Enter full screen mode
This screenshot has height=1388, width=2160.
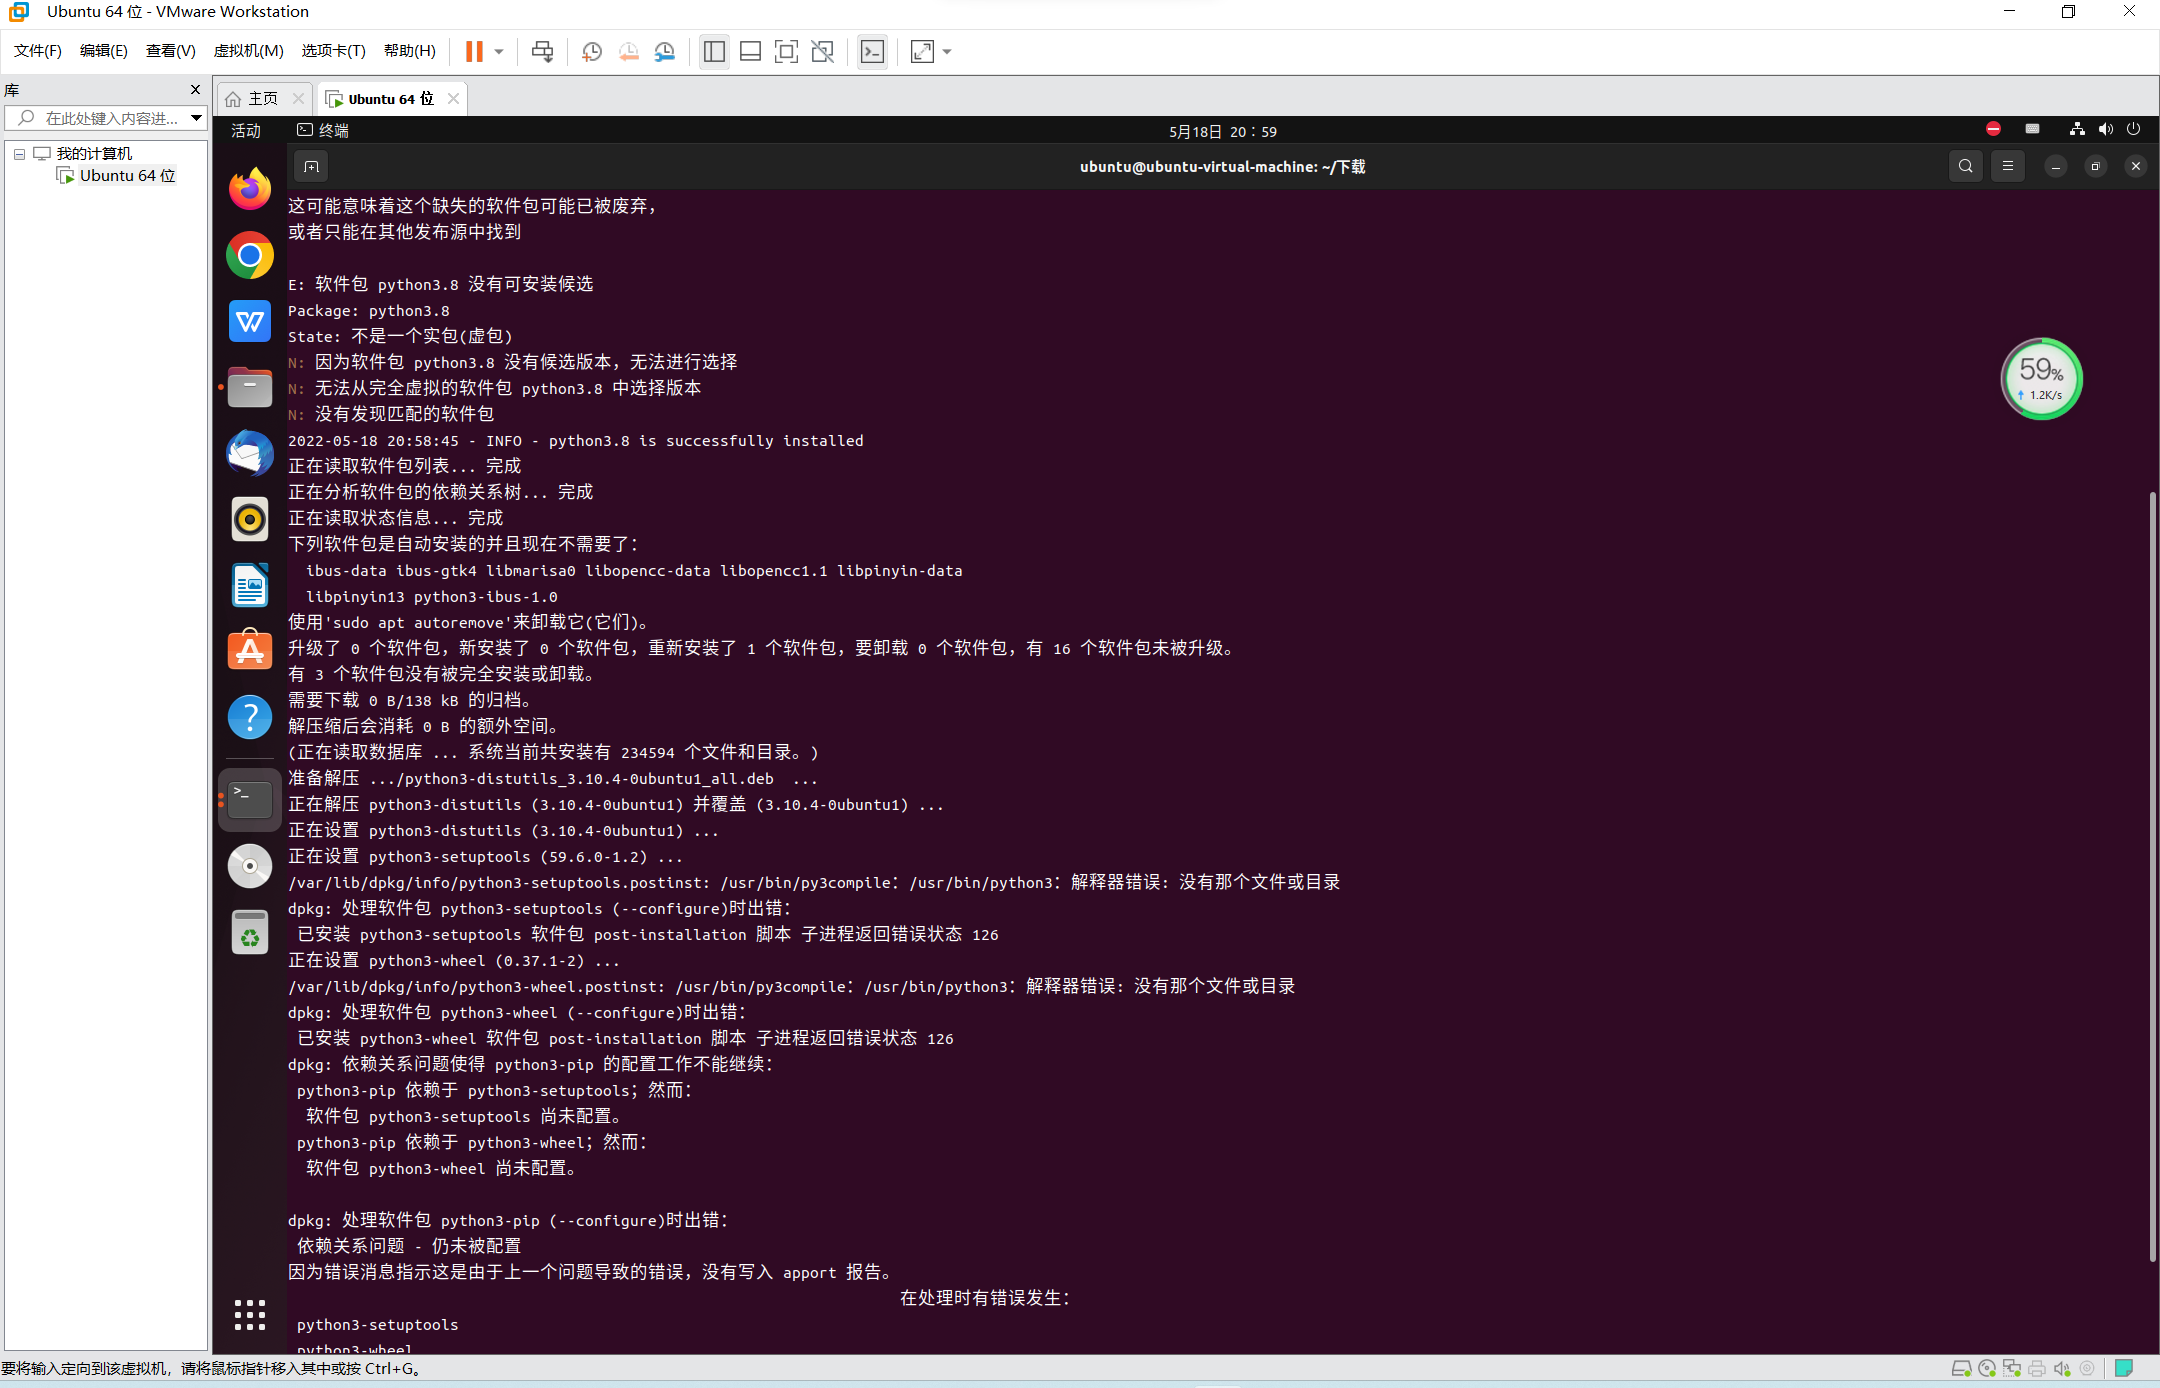[x=787, y=51]
